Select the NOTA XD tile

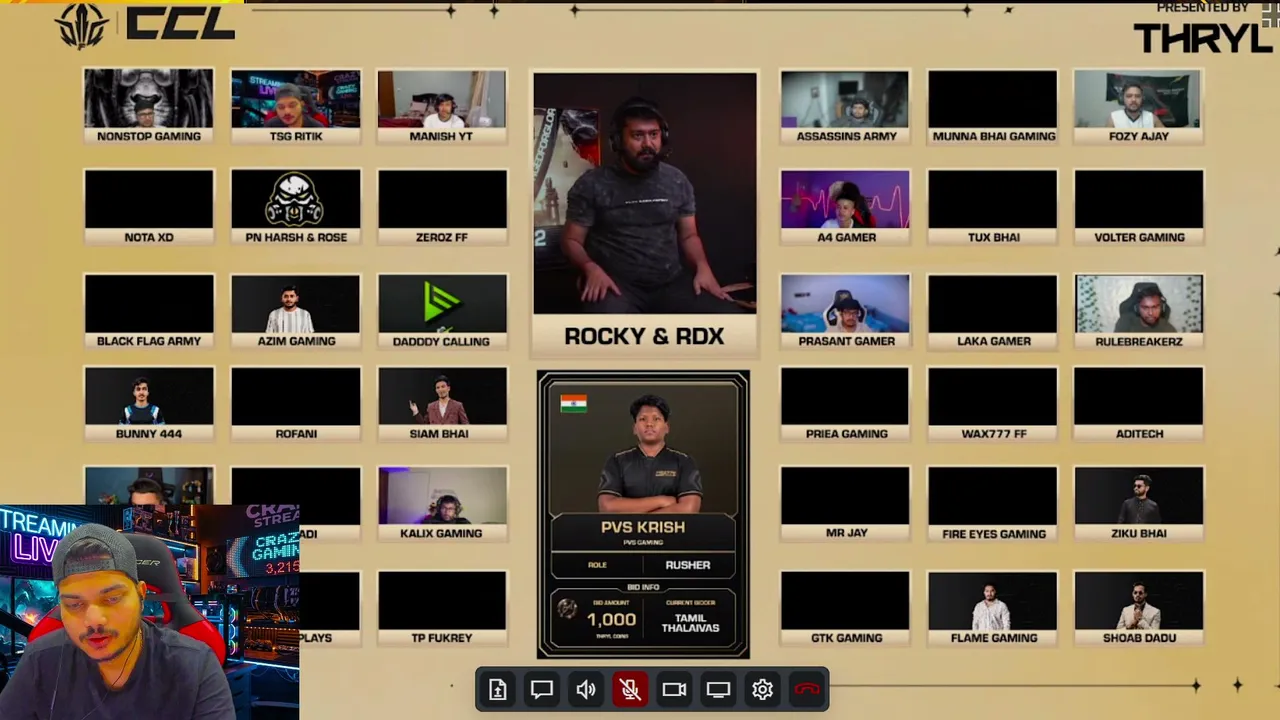click(x=149, y=207)
